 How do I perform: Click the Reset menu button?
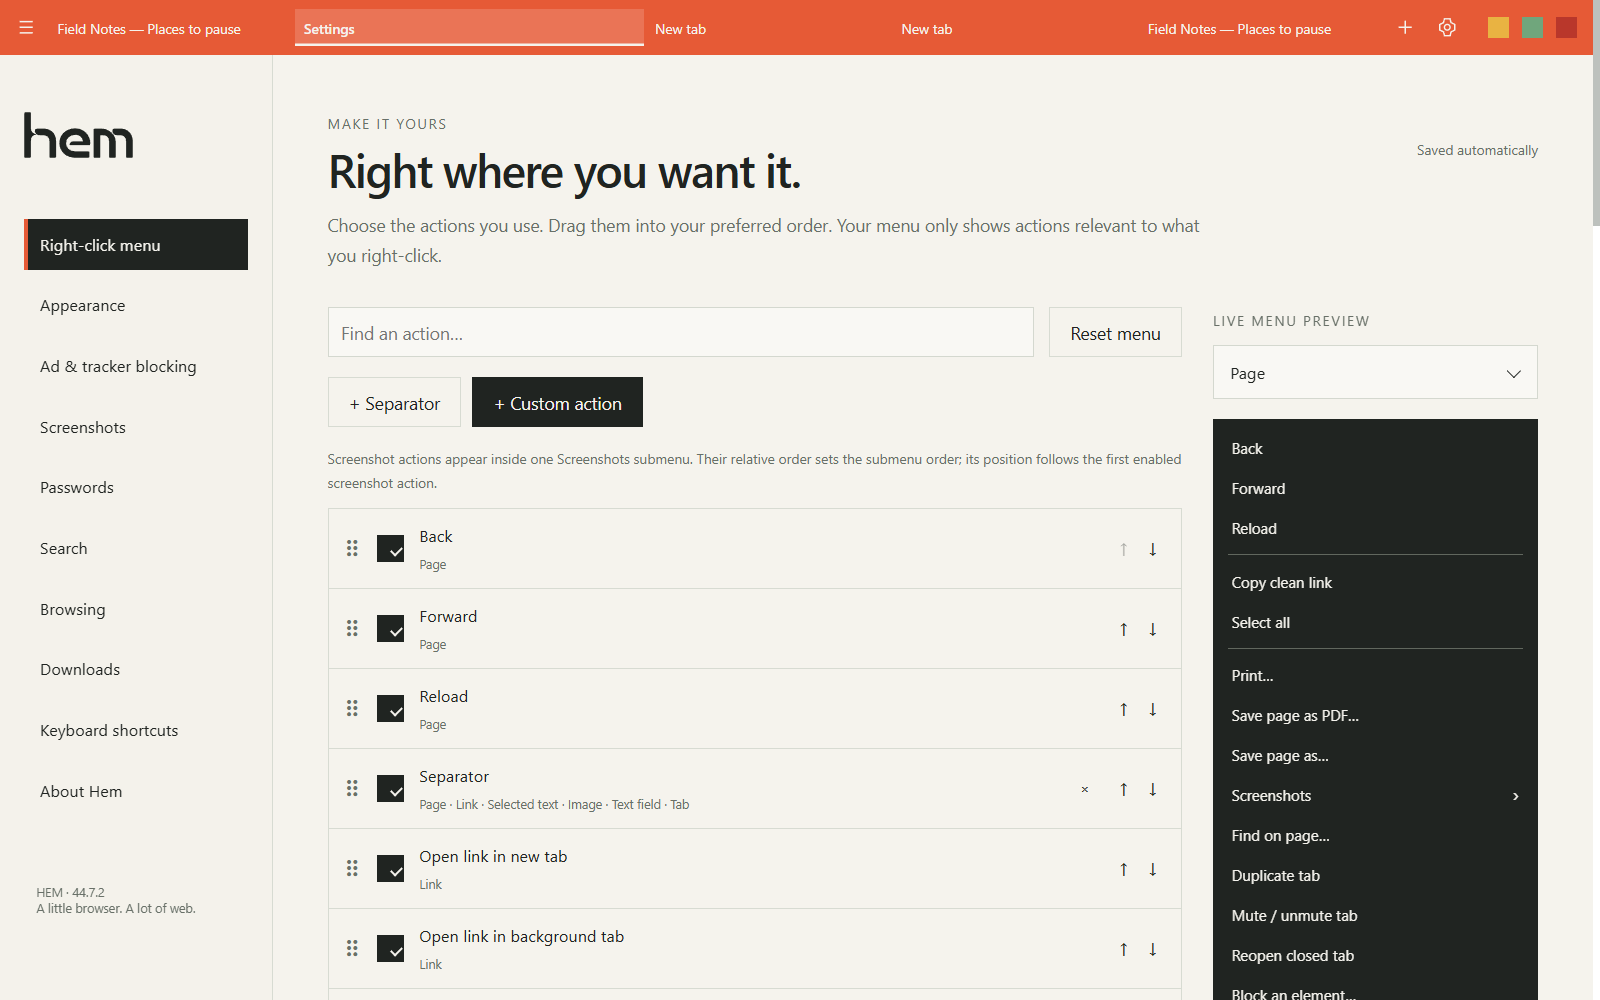[x=1115, y=332]
